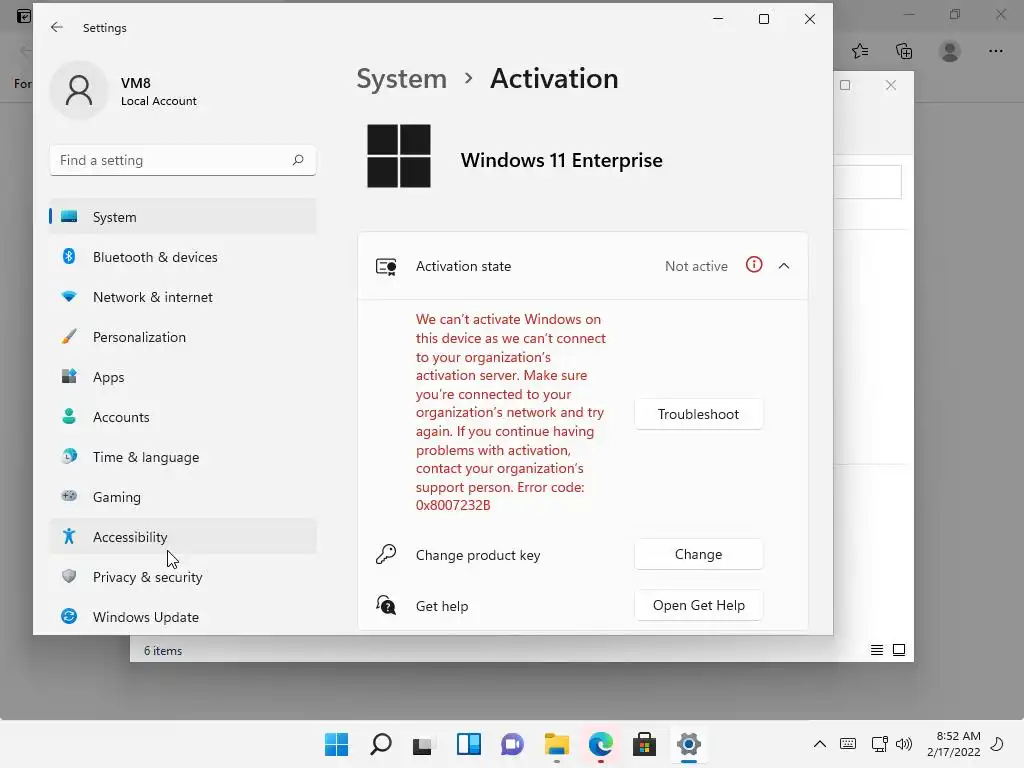Open Accessibility settings category
The height and width of the screenshot is (768, 1024).
(183, 537)
